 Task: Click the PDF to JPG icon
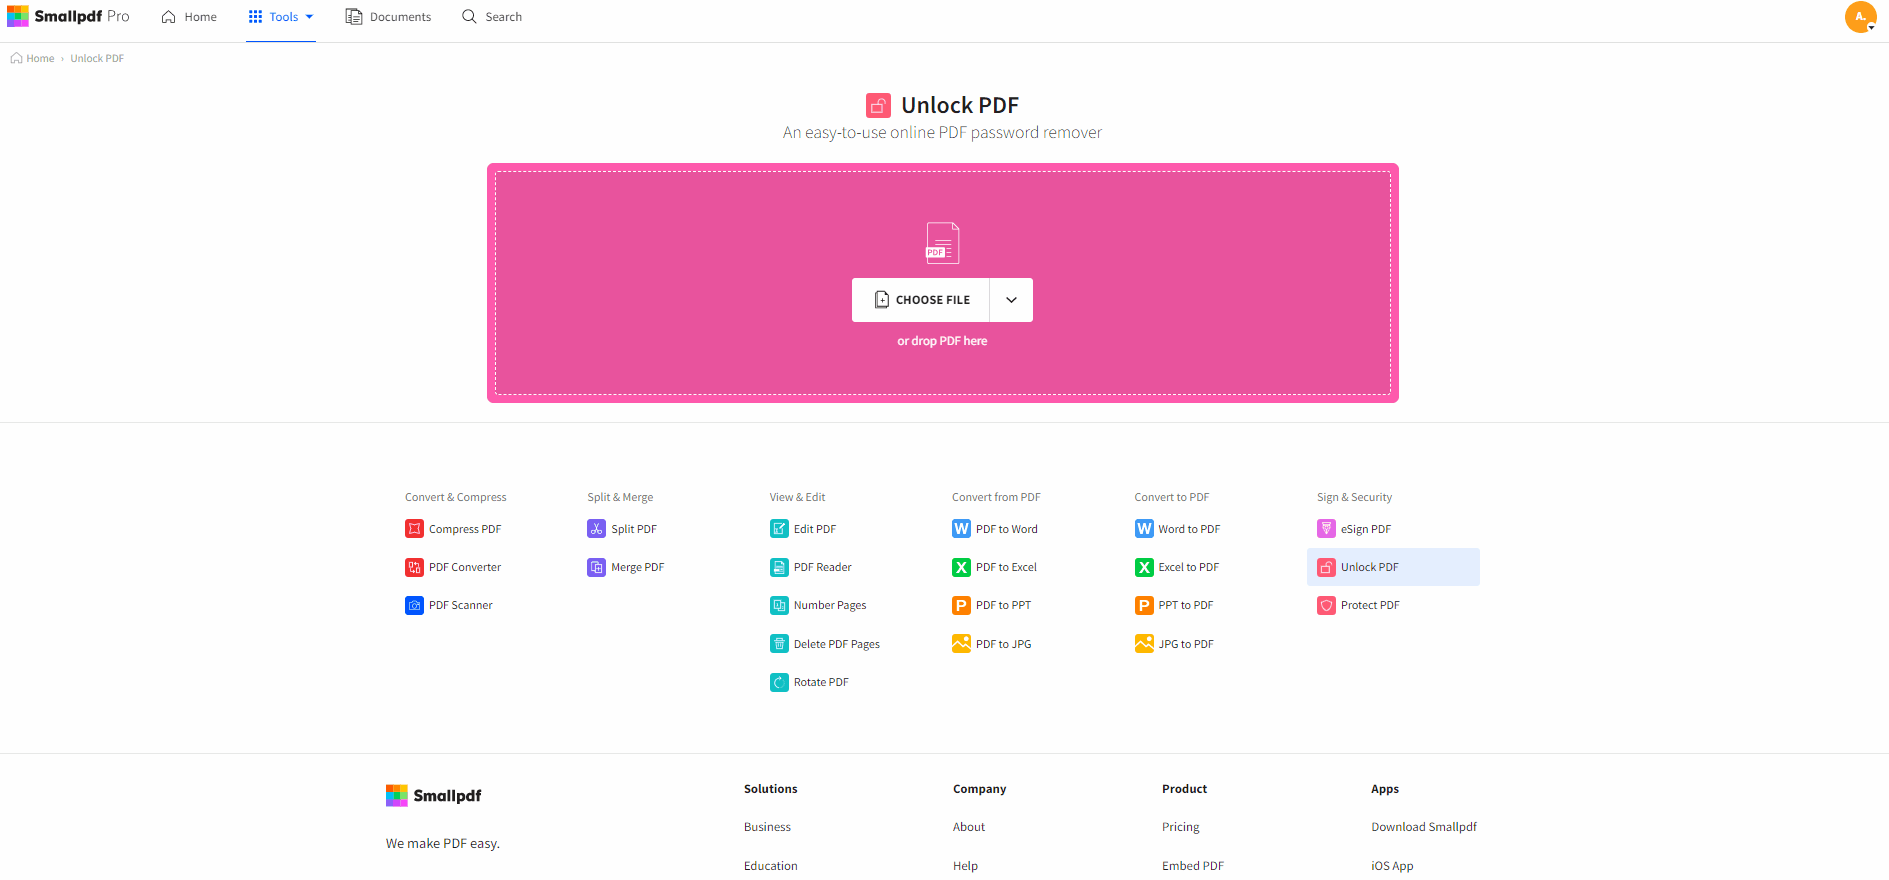pyautogui.click(x=961, y=644)
